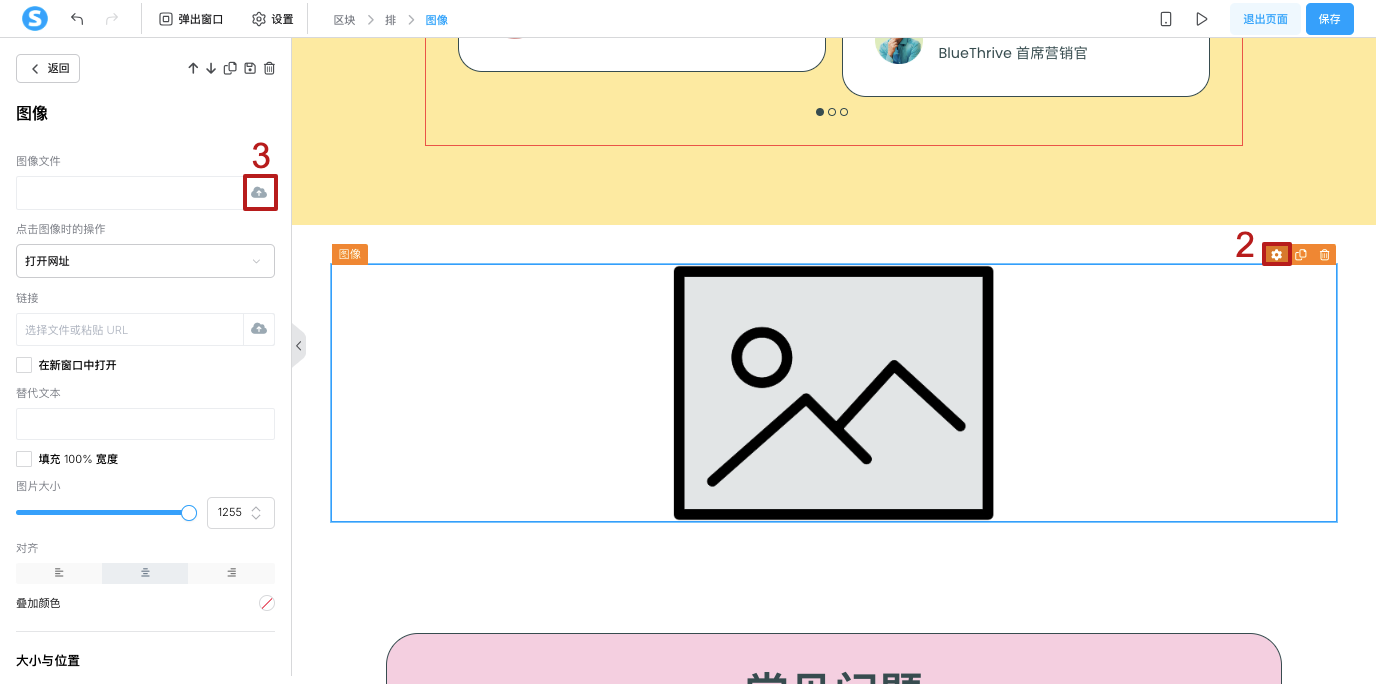Click the Systeme S logo
Screen dimensions: 1376x684
(35, 18)
